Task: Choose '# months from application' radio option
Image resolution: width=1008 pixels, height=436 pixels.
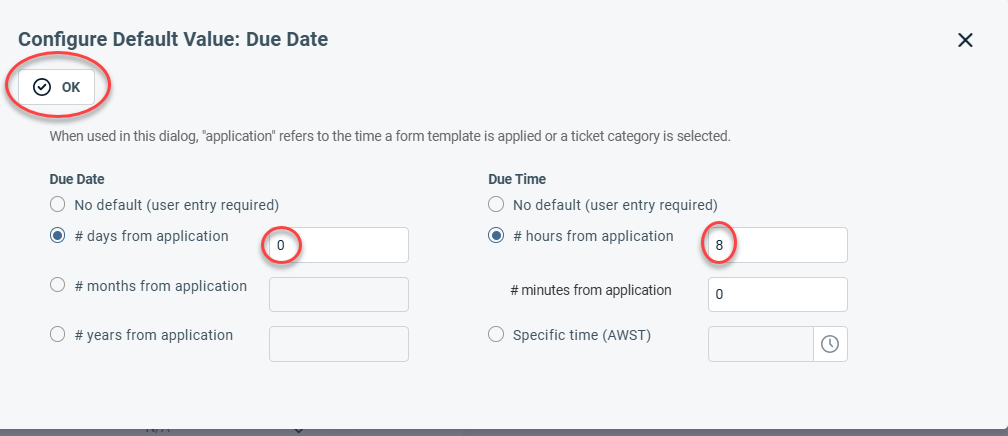Action: tap(58, 286)
